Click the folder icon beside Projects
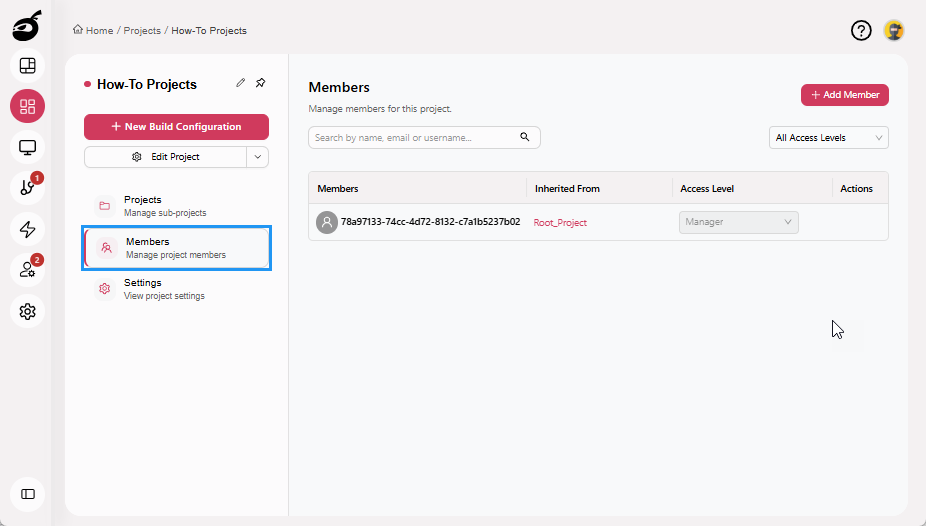926x526 pixels. coord(105,206)
